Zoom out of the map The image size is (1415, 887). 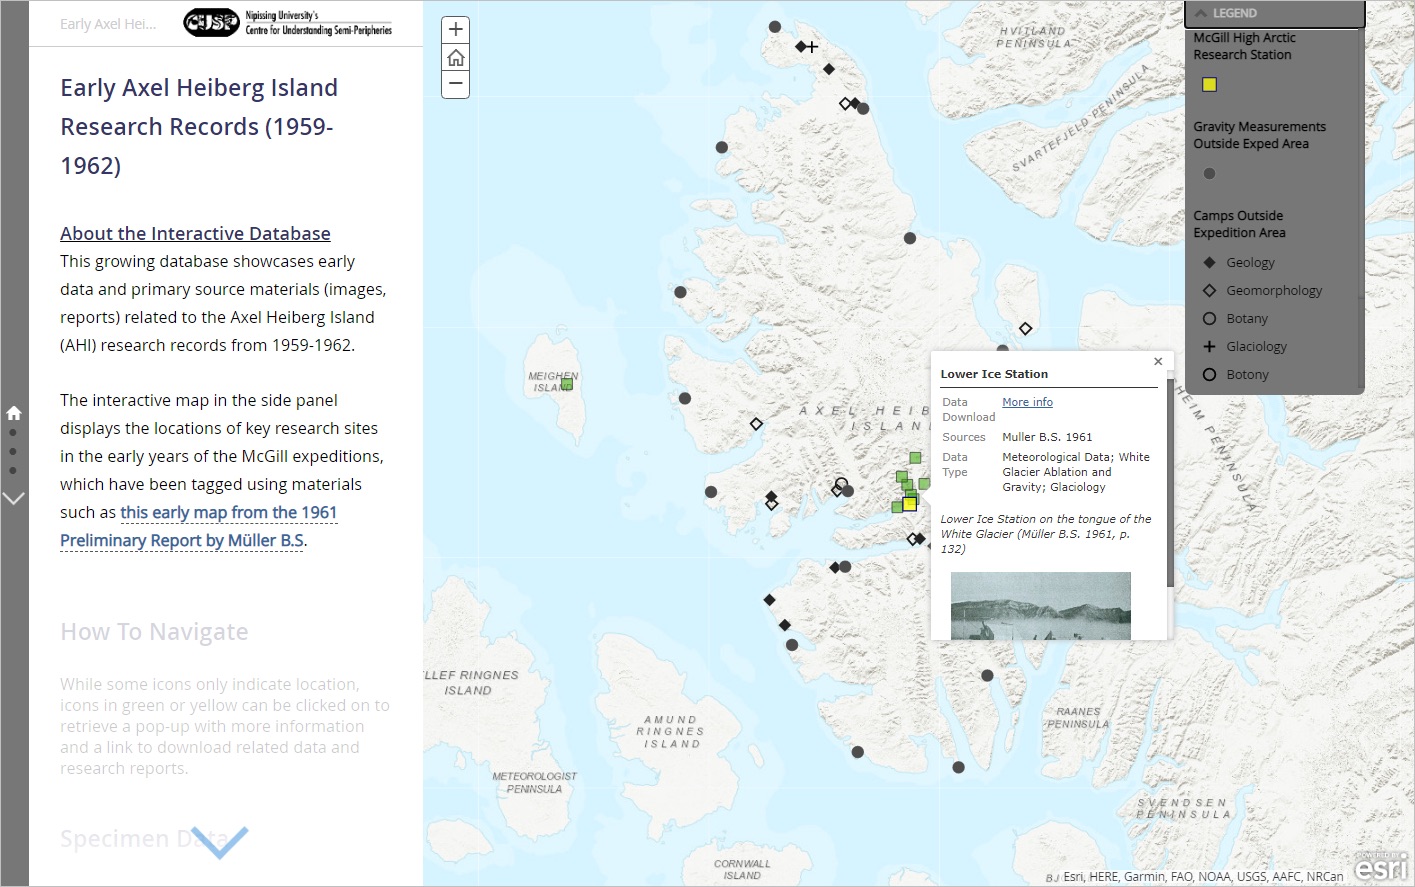click(x=456, y=84)
